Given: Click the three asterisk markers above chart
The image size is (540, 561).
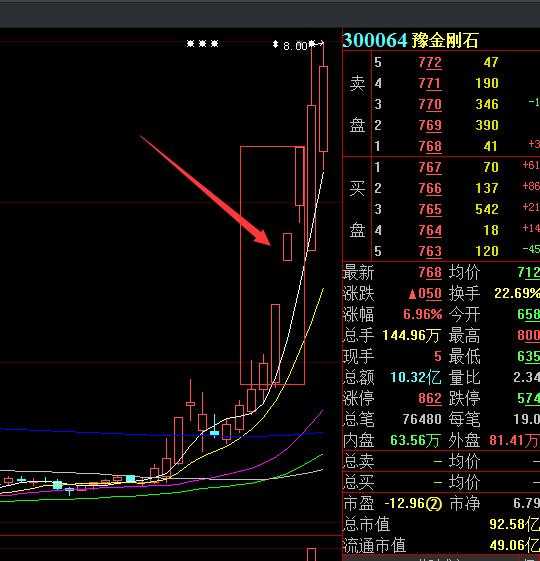Looking at the screenshot, I should click(x=203, y=44).
